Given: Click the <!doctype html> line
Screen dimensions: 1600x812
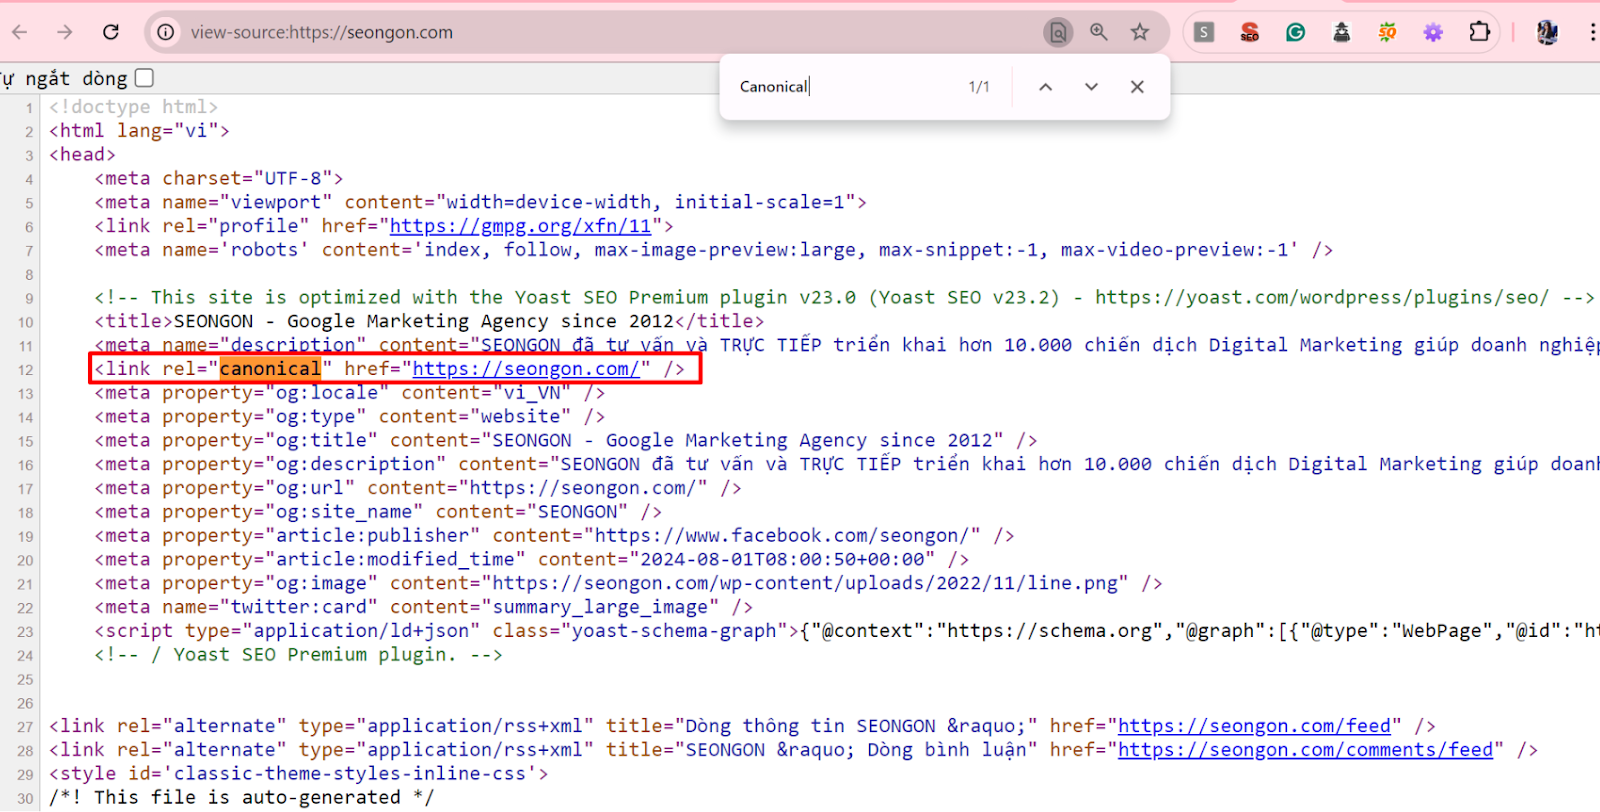Looking at the screenshot, I should (133, 107).
